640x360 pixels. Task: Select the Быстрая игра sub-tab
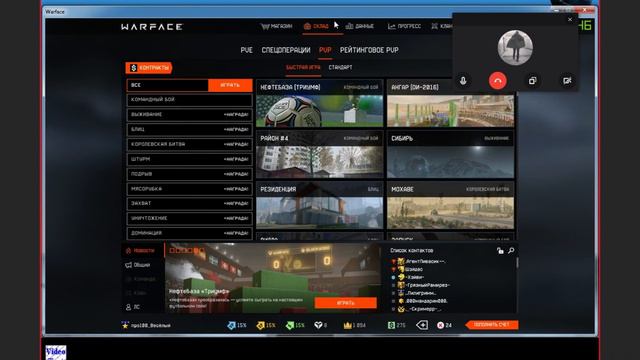click(x=303, y=67)
